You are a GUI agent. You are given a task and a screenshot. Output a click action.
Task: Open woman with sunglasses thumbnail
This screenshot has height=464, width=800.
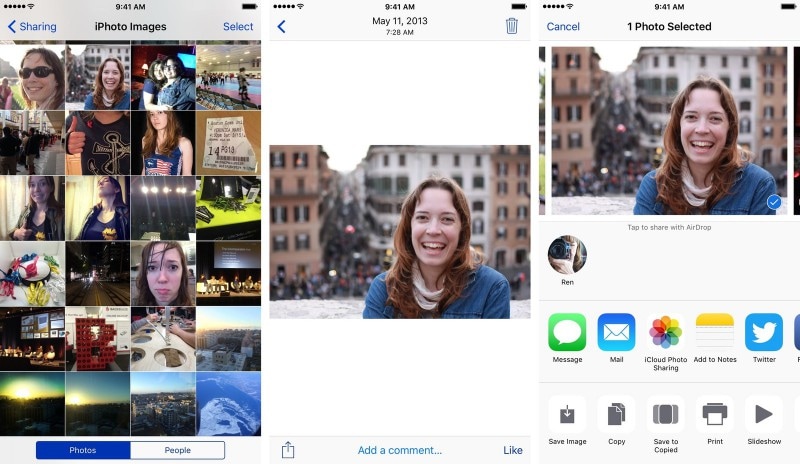coord(32,77)
